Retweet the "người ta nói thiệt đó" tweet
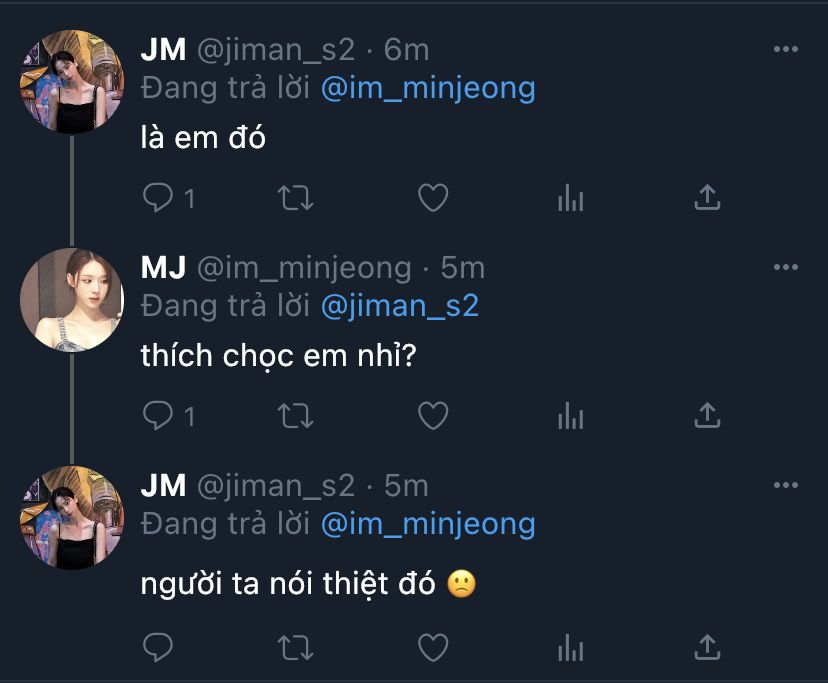828x683 pixels. coord(296,648)
